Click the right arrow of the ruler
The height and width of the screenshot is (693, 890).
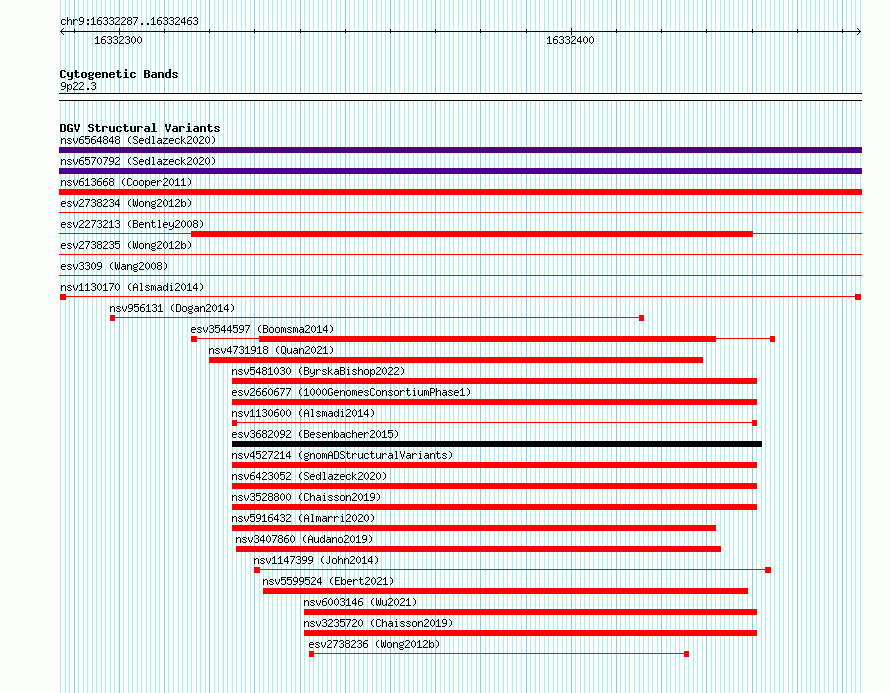[859, 32]
